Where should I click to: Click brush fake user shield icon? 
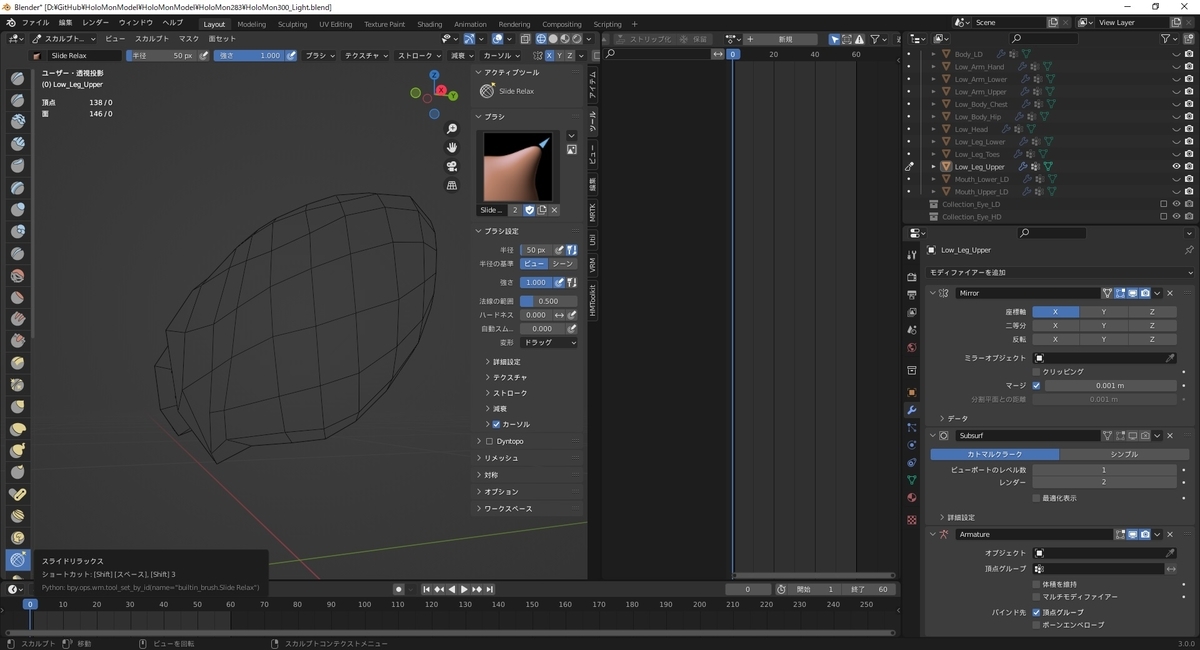tap(529, 210)
